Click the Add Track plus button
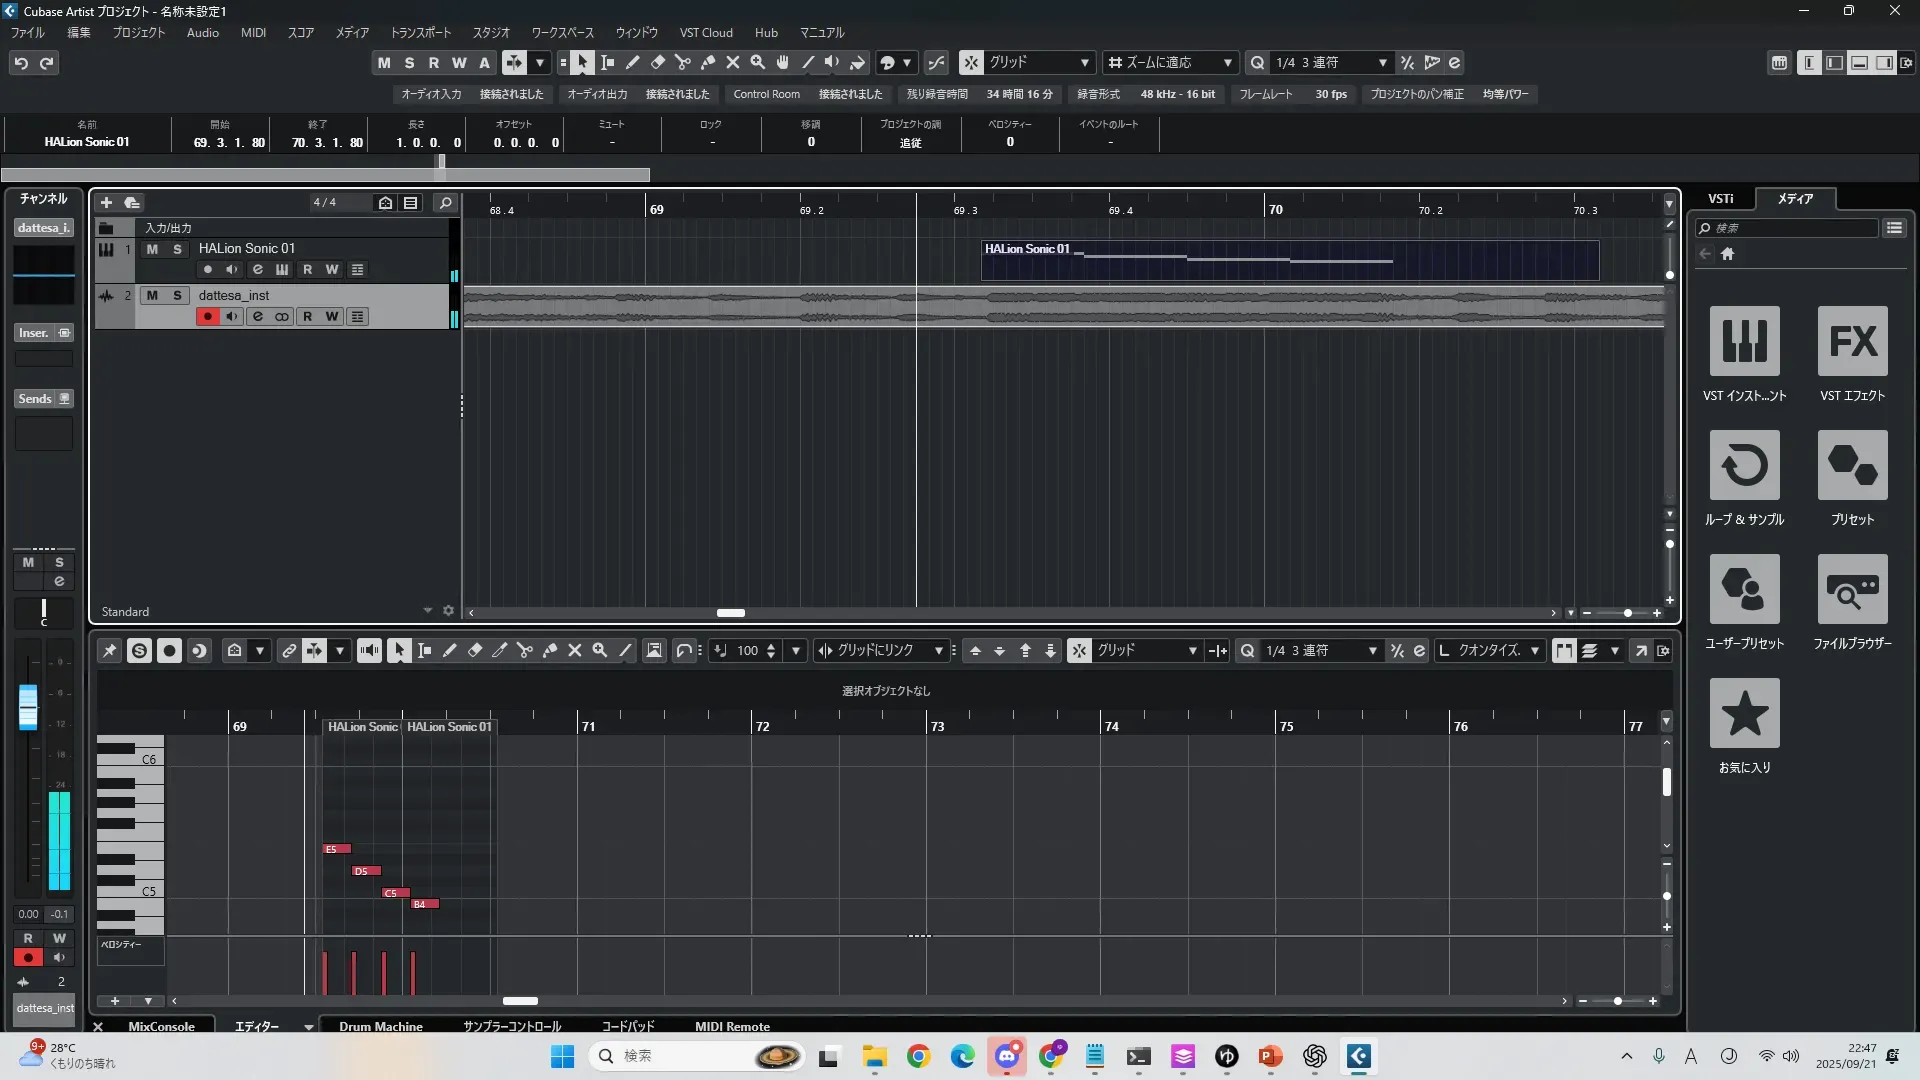Screen dimensions: 1920x1080 [x=107, y=203]
